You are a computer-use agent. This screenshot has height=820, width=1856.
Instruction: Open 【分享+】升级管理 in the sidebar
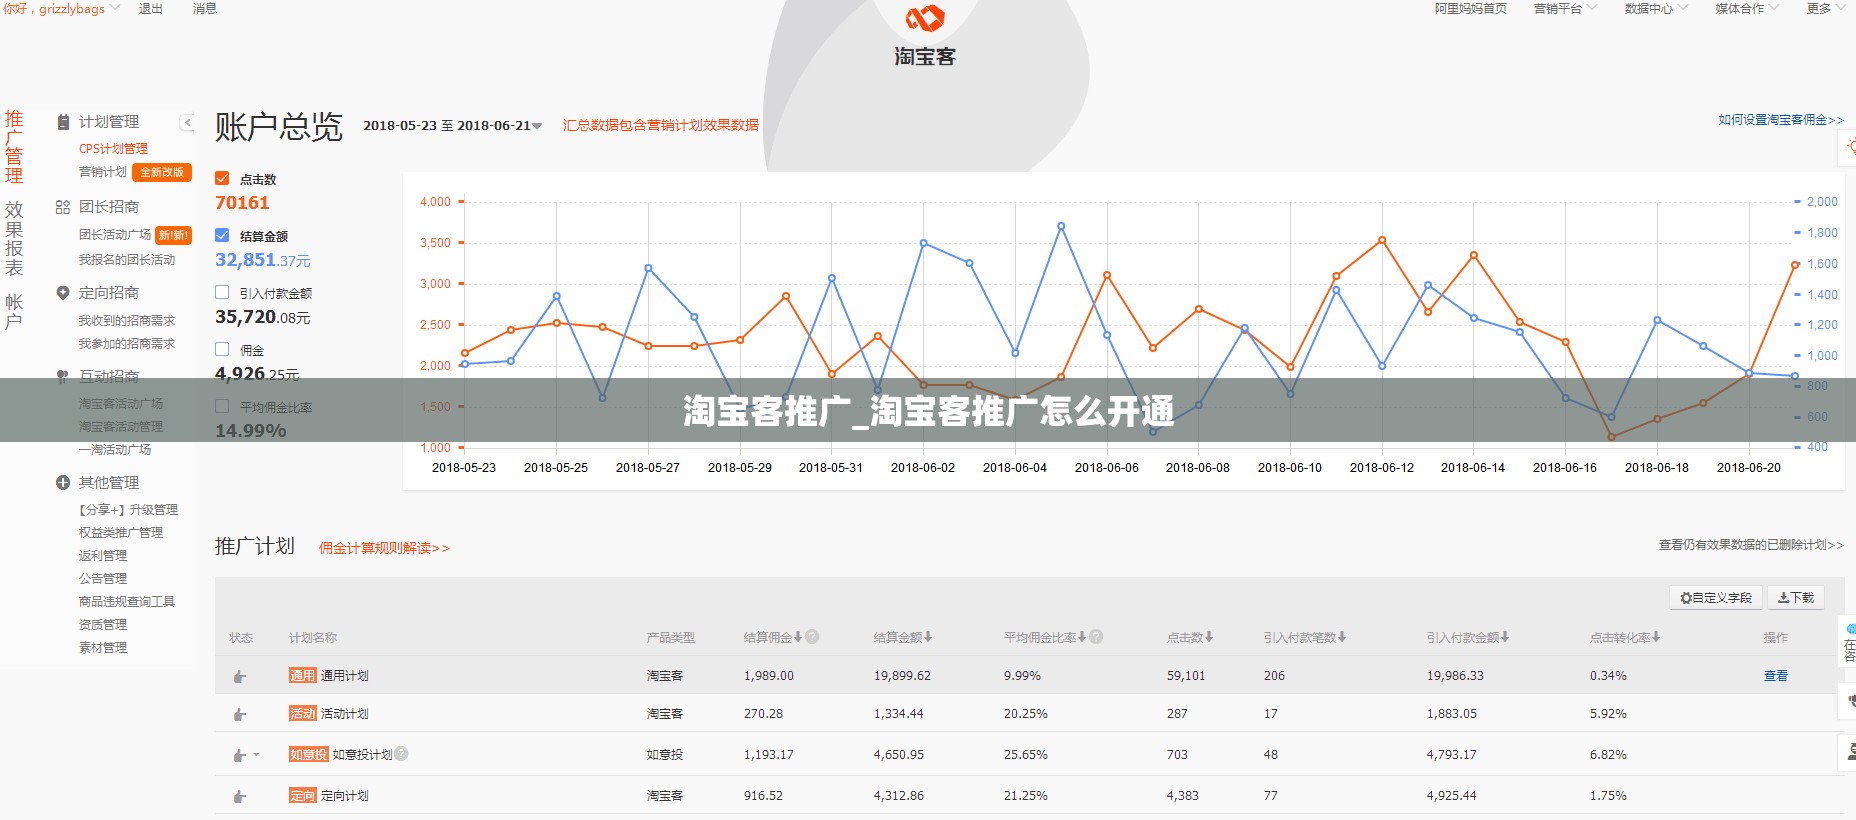[x=128, y=510]
